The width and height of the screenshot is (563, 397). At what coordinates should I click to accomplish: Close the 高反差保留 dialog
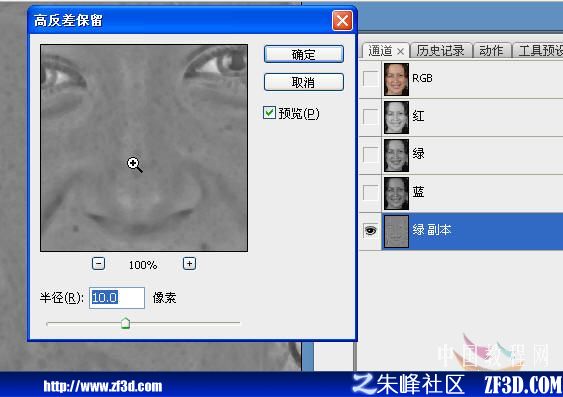click(342, 20)
